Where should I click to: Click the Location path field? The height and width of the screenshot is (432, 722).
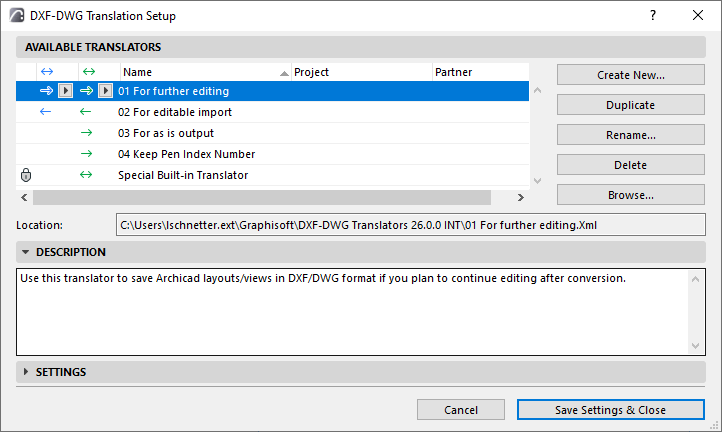[410, 226]
